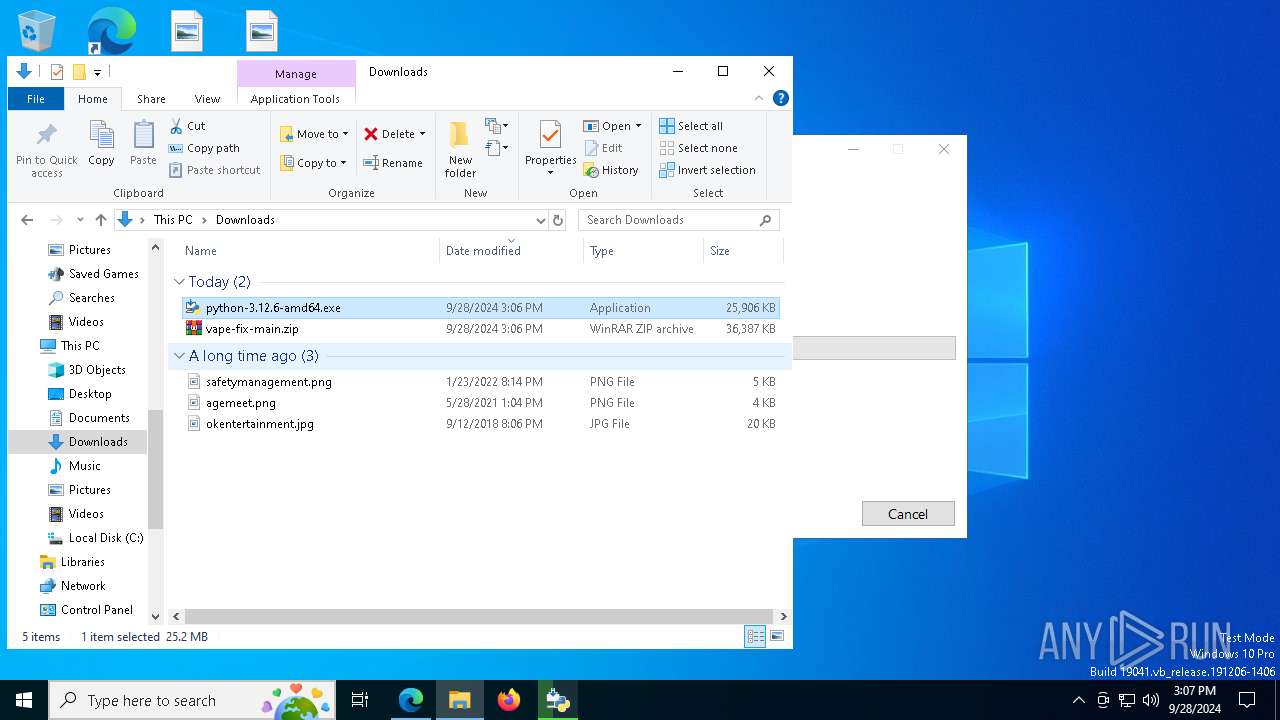Click the Paste ribbon icon
Image resolution: width=1280 pixels, height=720 pixels.
tap(143, 143)
